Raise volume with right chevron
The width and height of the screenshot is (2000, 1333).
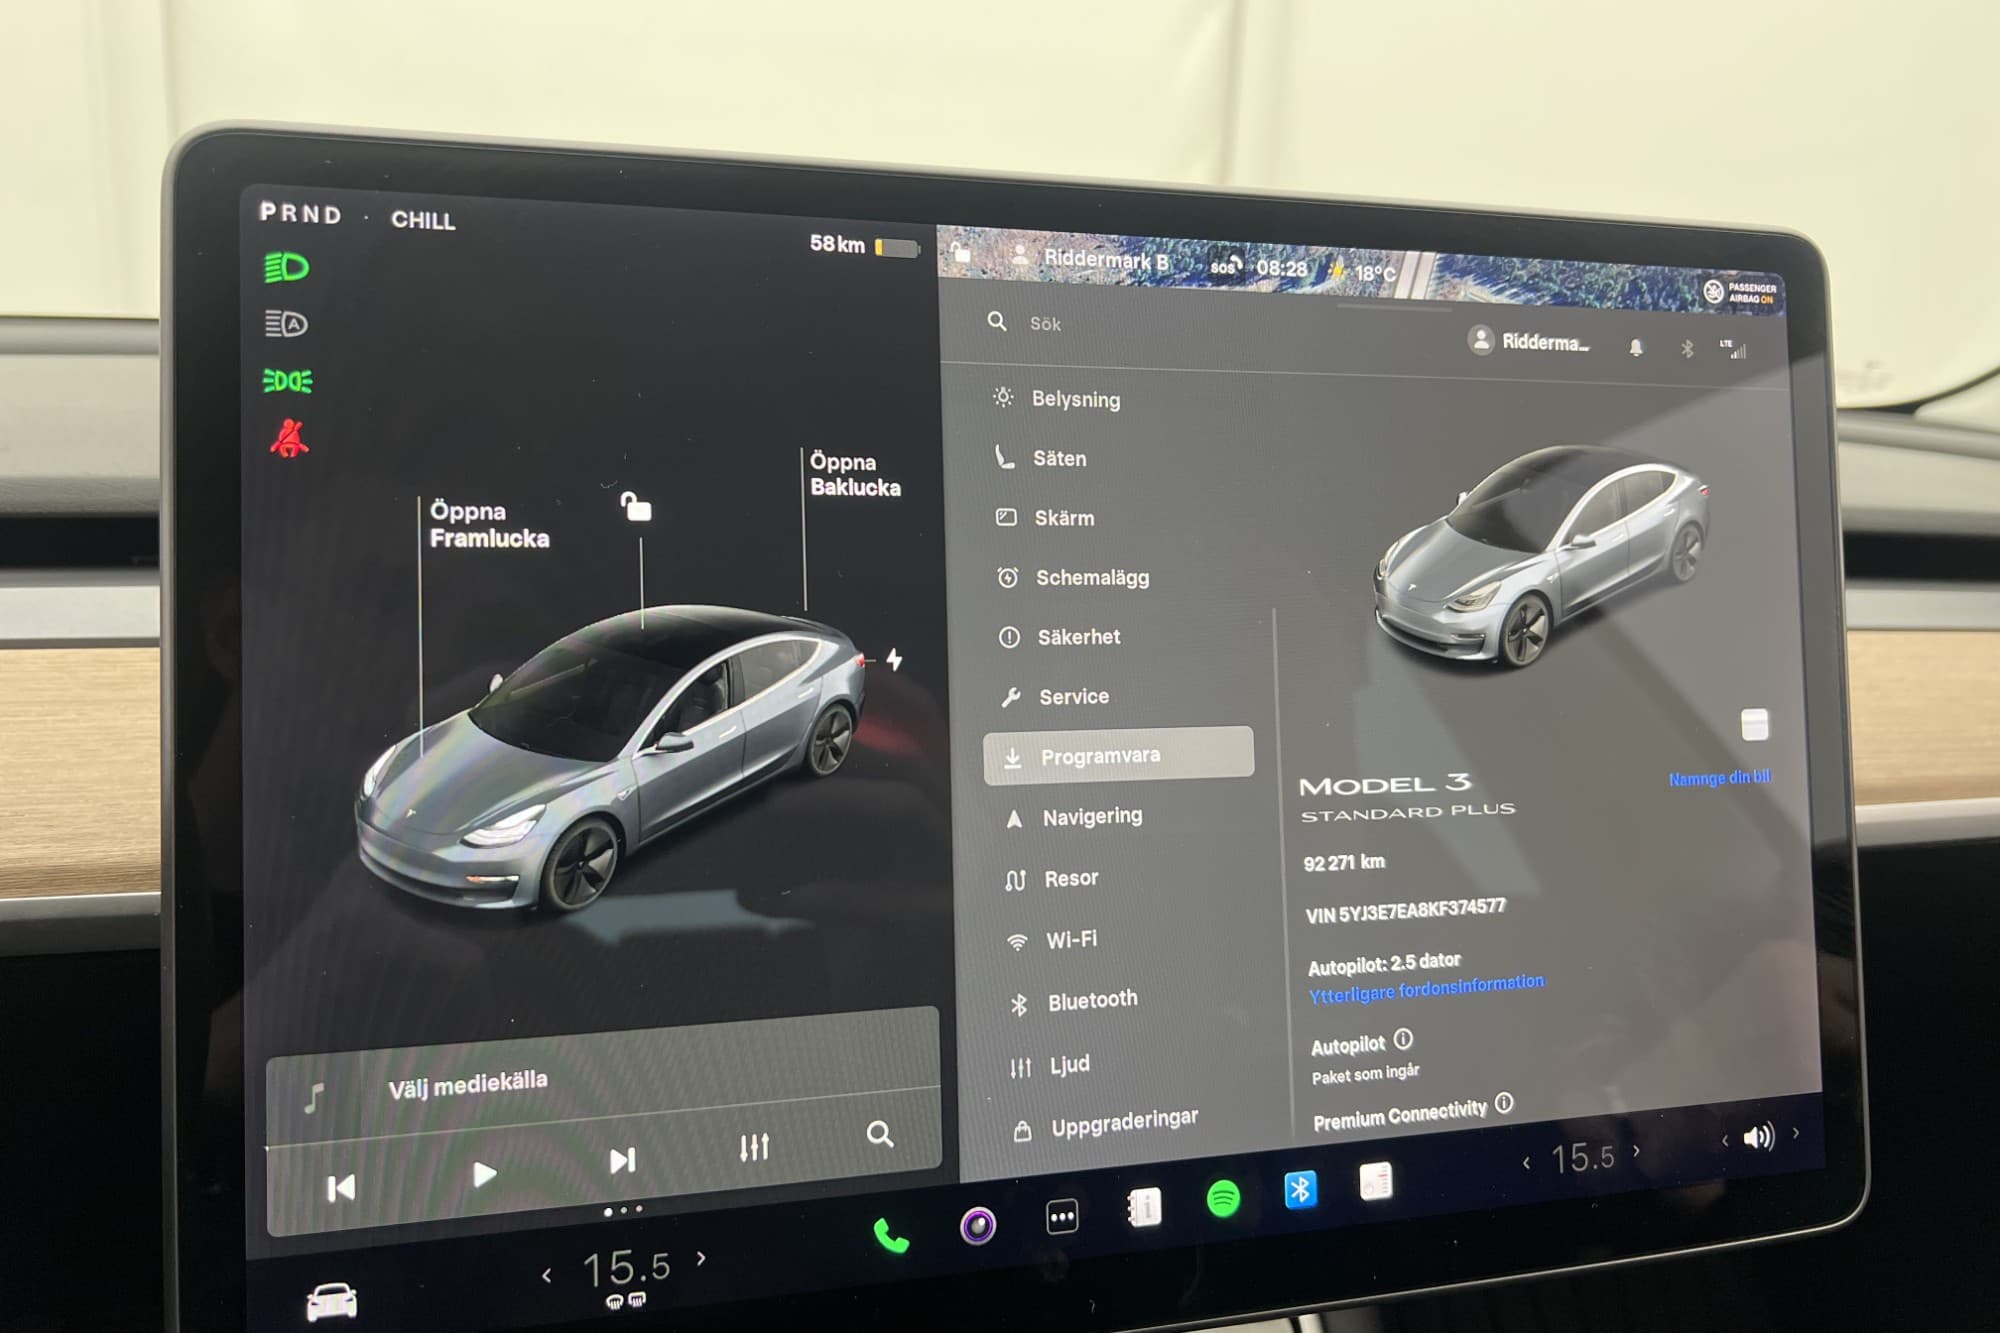[1796, 1133]
